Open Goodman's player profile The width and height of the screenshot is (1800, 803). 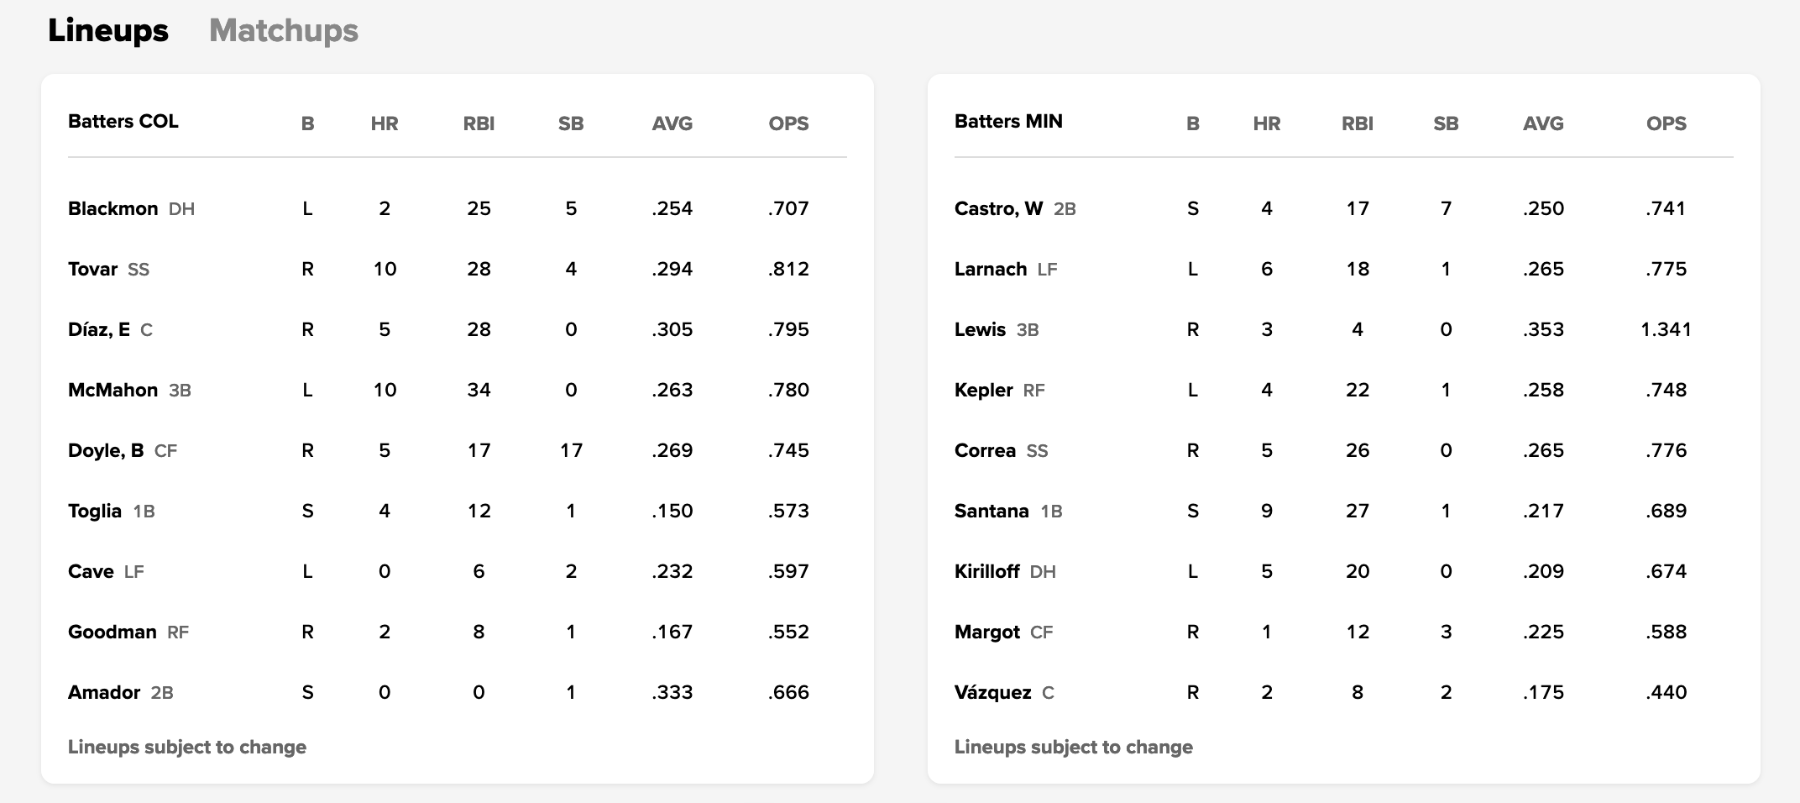tap(112, 632)
